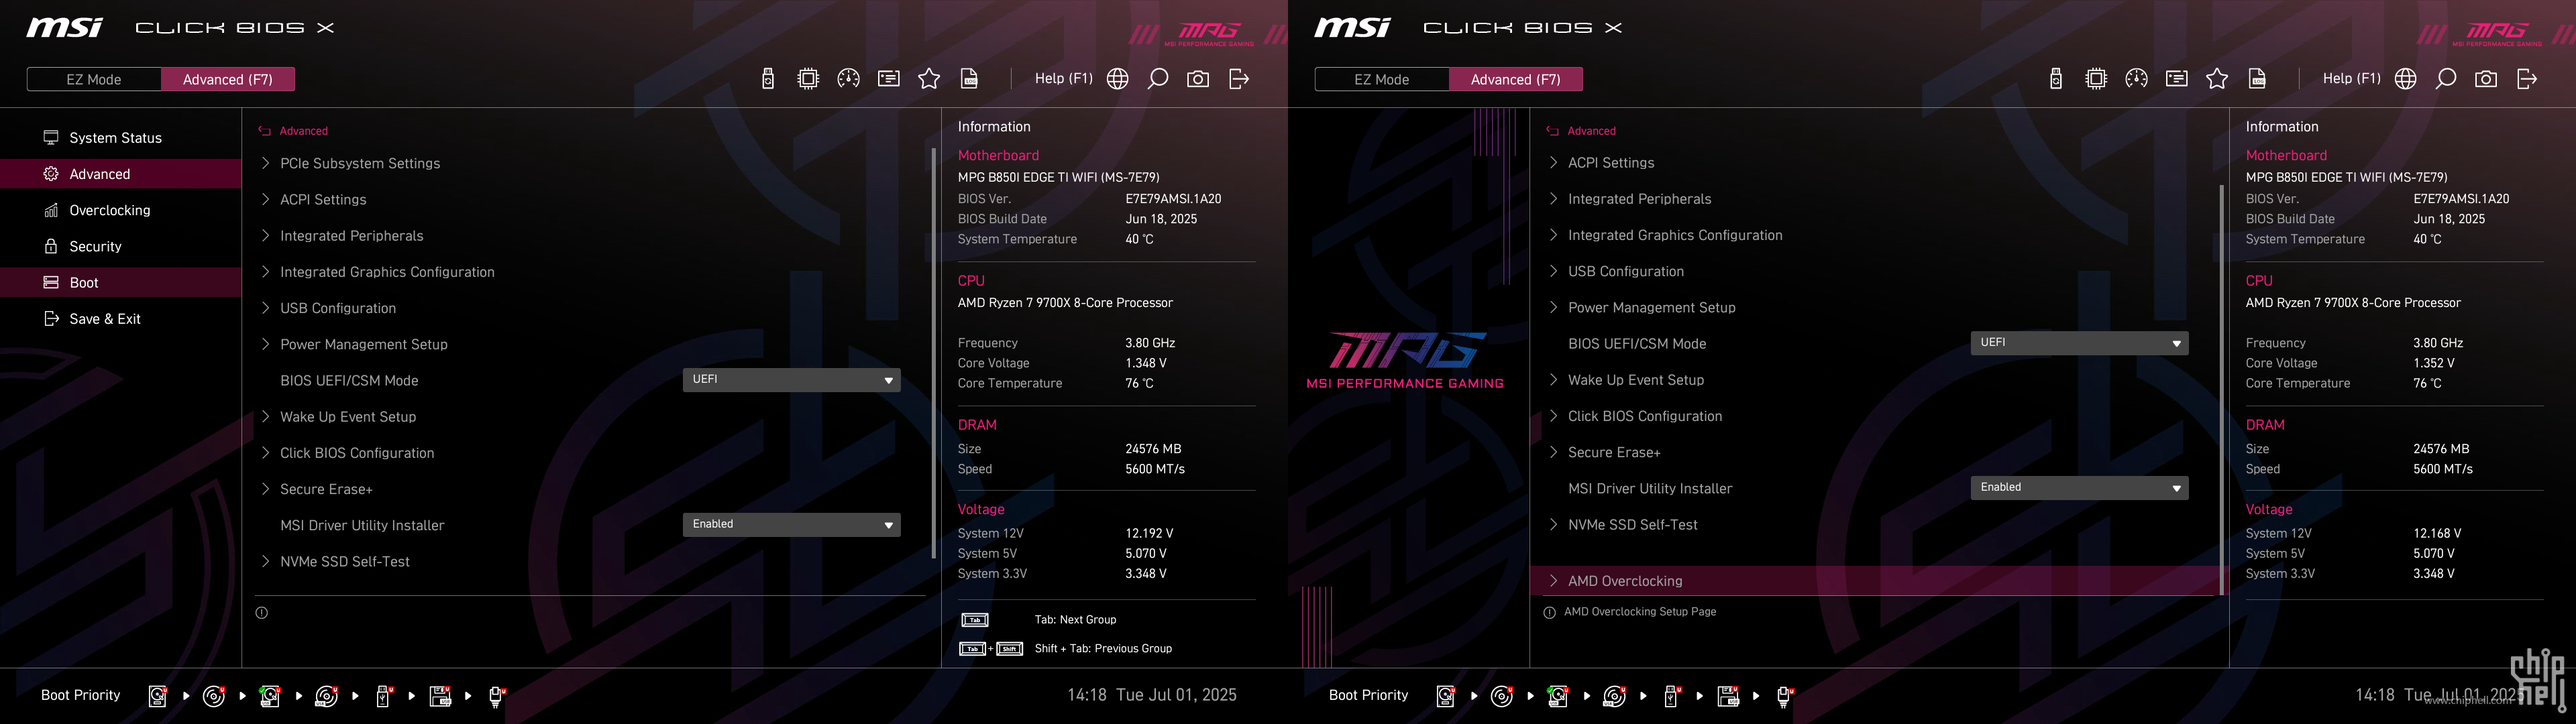Image resolution: width=2576 pixels, height=724 pixels.
Task: Go back via Advanced breadcrumb in left screen
Action: tap(293, 131)
